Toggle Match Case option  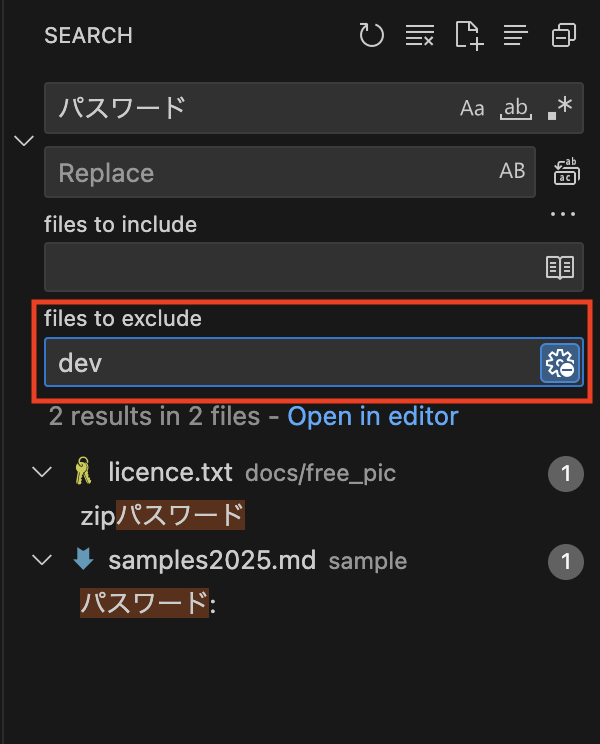pyautogui.click(x=472, y=108)
